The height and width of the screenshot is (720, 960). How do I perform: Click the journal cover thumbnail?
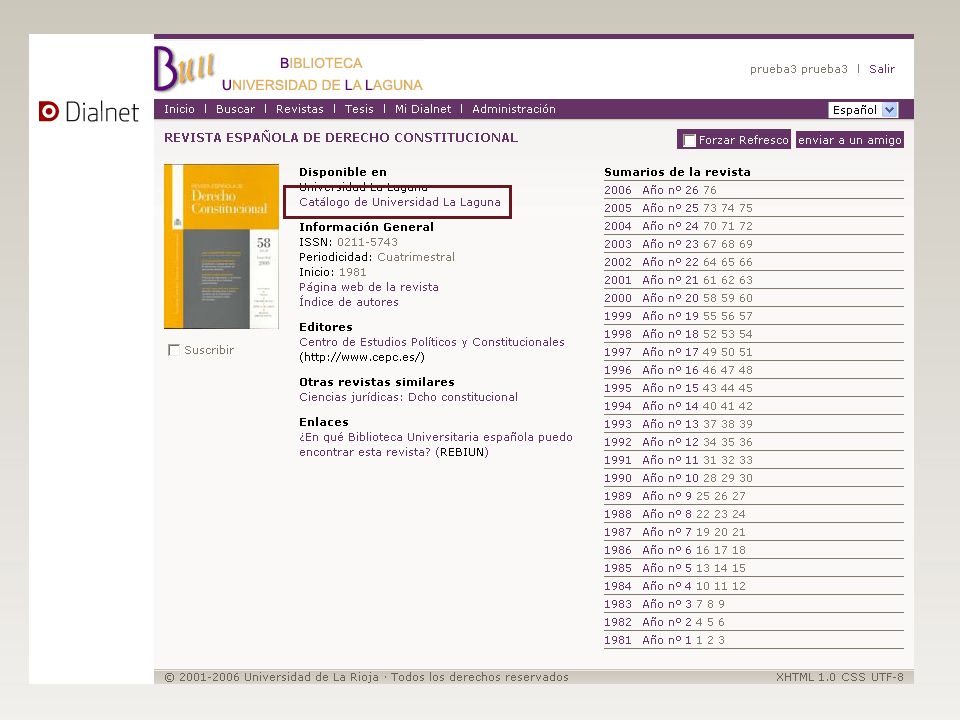221,246
